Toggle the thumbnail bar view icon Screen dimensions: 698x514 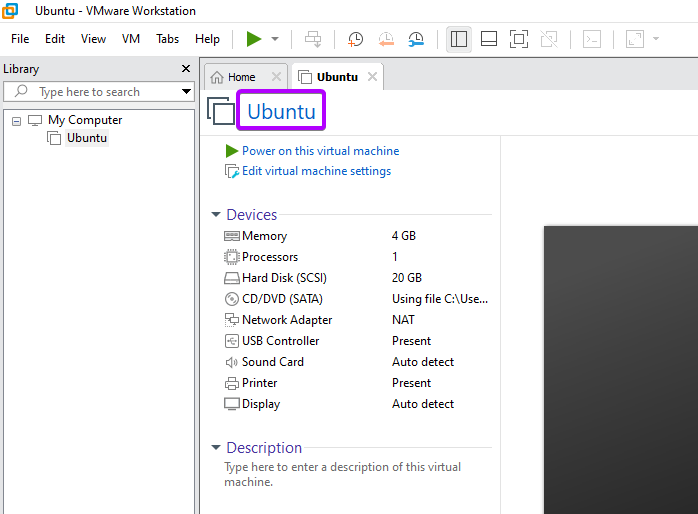(489, 39)
